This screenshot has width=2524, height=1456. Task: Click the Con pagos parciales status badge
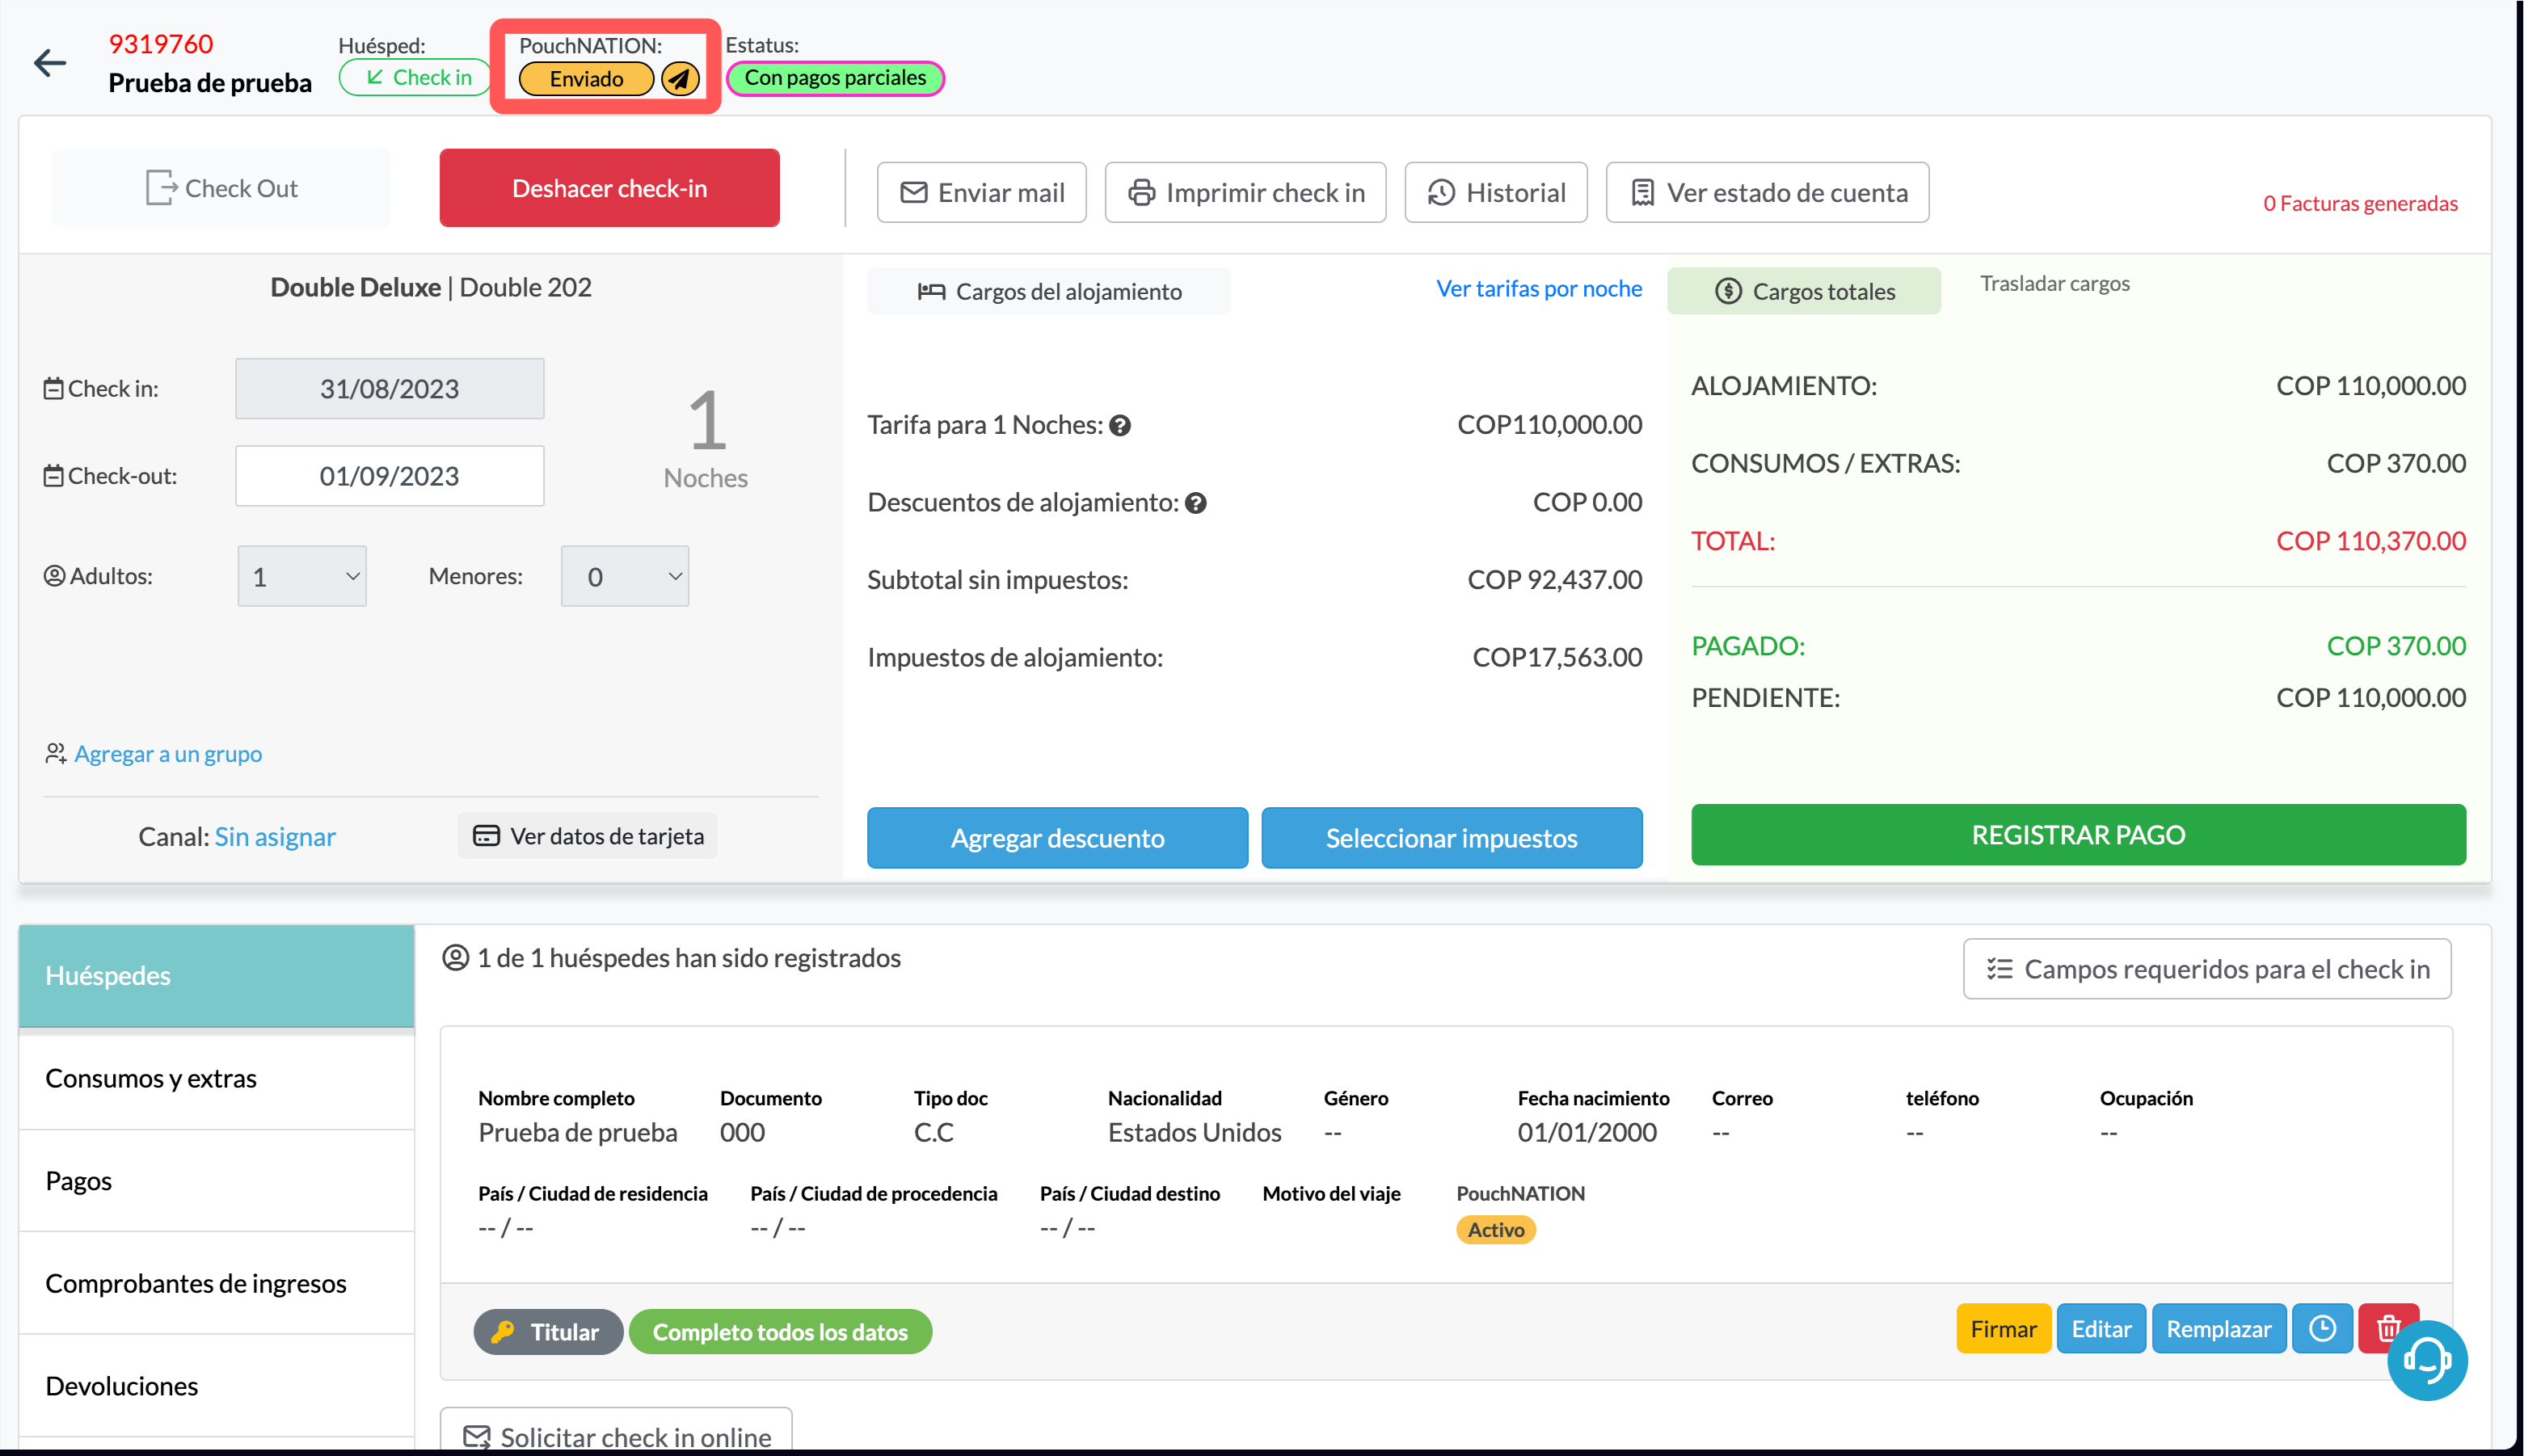(835, 77)
